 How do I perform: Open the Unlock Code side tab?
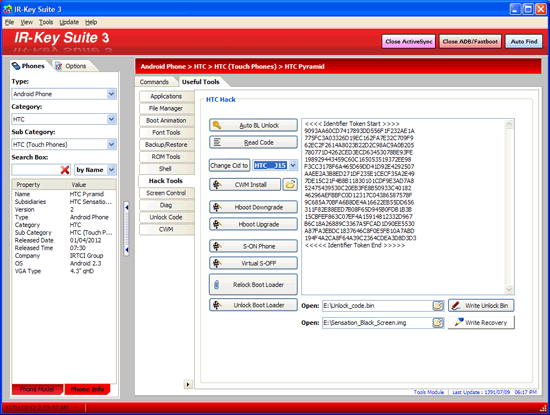166,217
